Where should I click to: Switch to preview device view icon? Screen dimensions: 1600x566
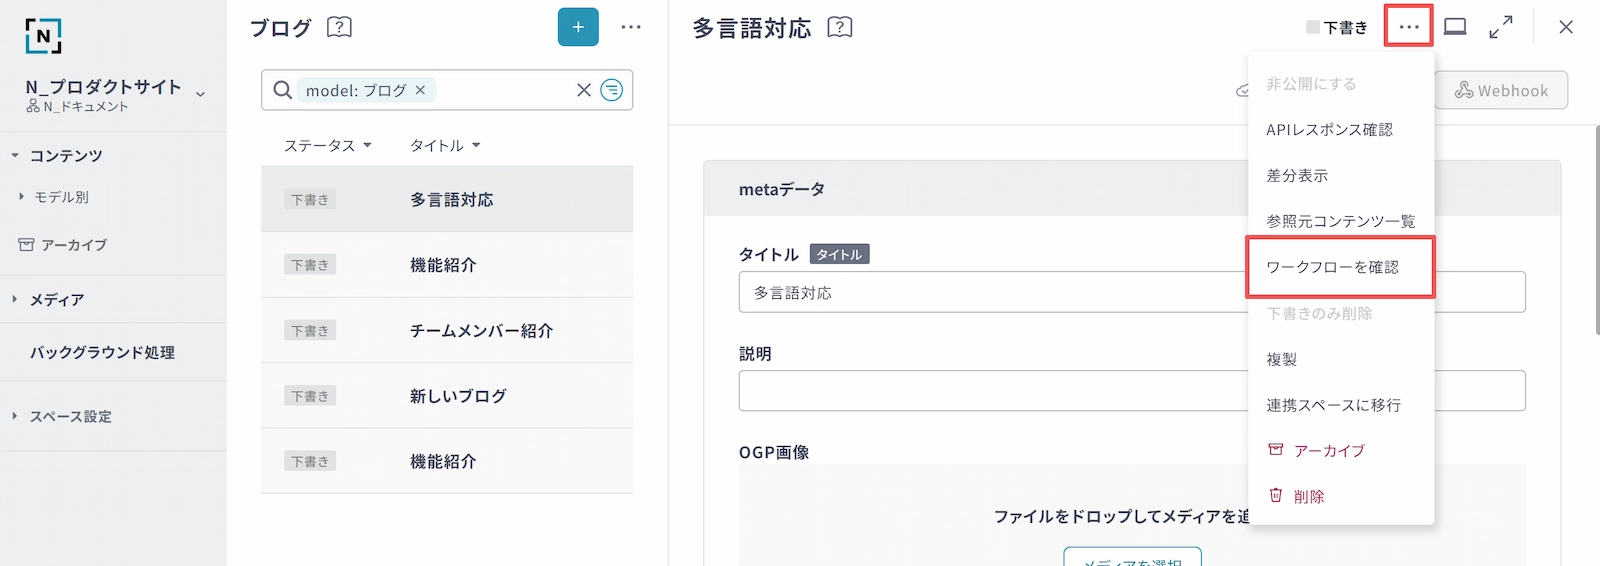click(x=1455, y=27)
